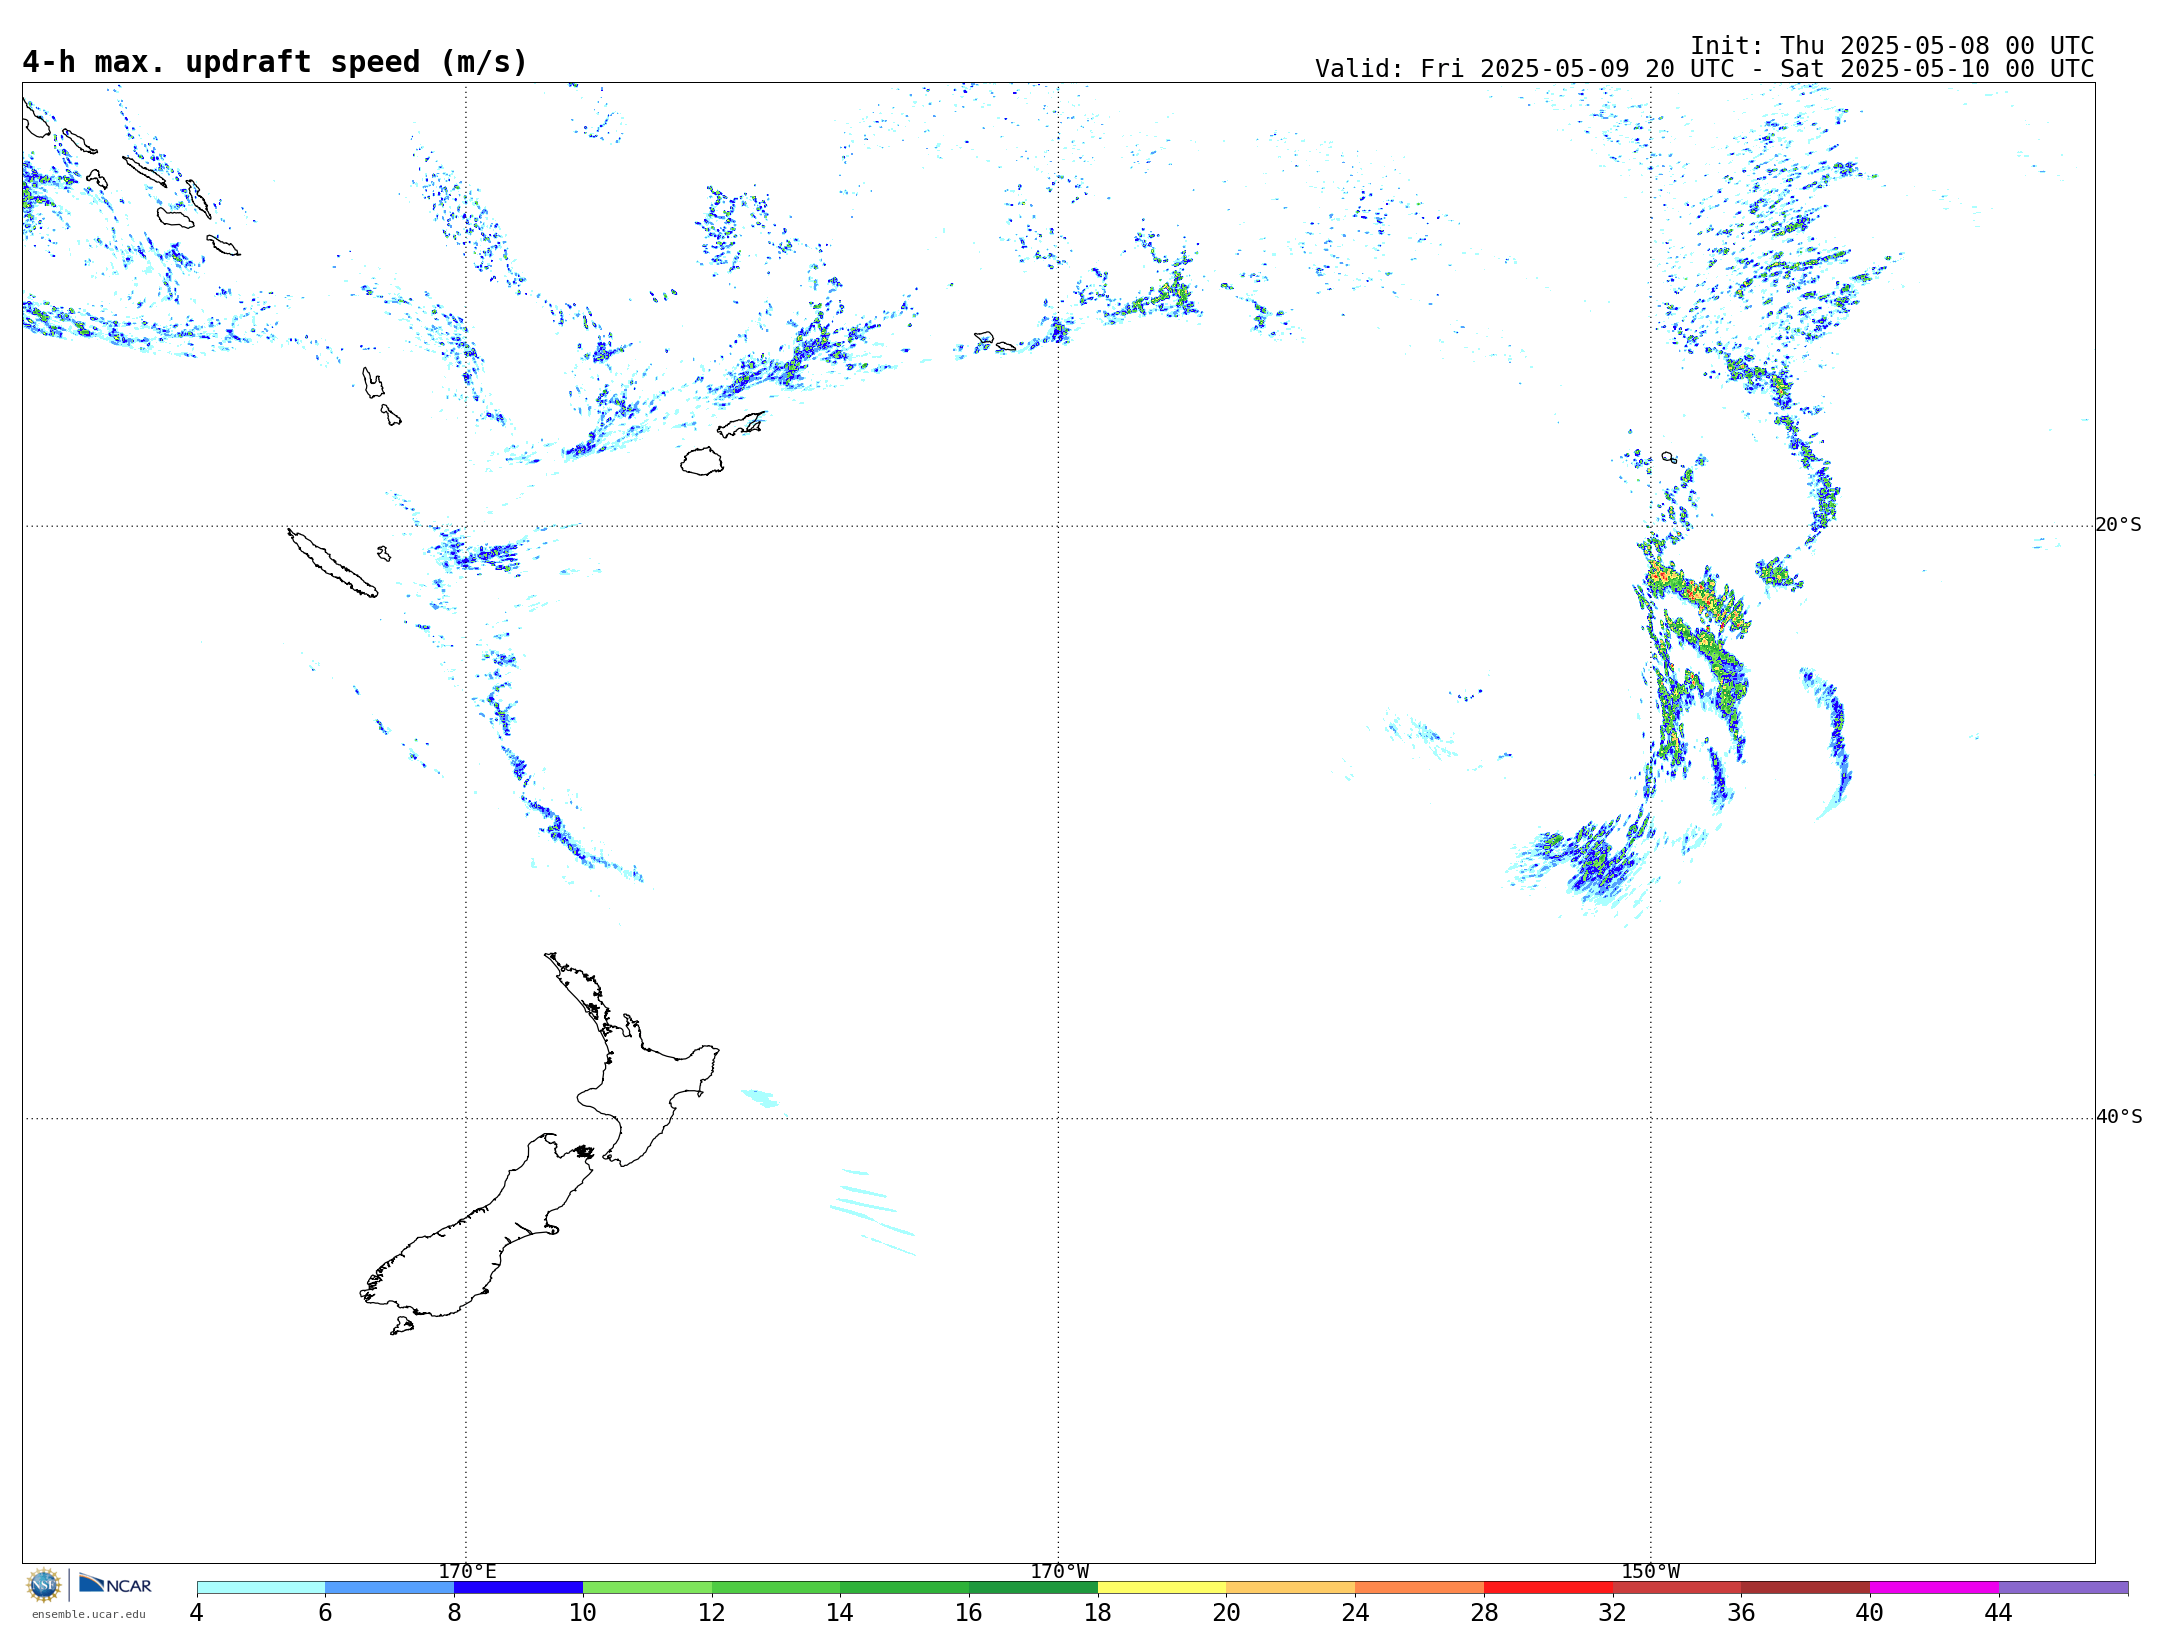
Task: Click the New Caledonia island outline
Action: tap(333, 563)
